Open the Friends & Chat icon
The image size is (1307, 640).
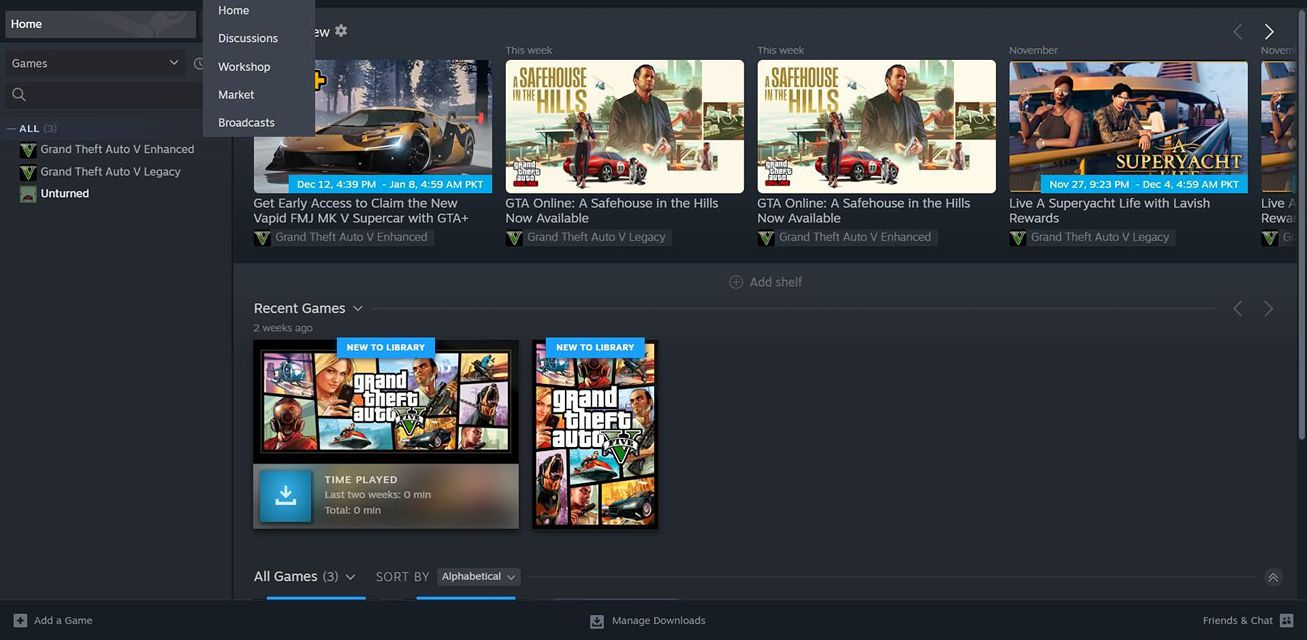(x=1286, y=620)
